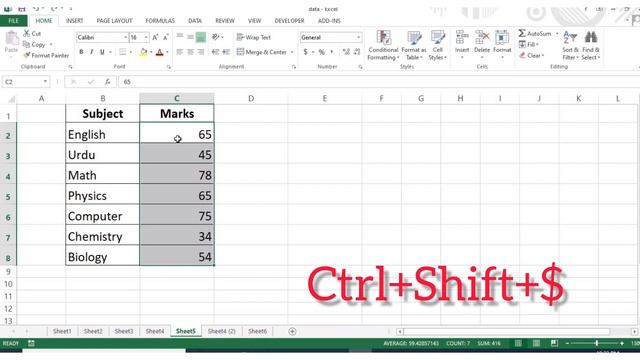Toggle Underline formatting
The height and width of the screenshot is (360, 640).
(102, 52)
